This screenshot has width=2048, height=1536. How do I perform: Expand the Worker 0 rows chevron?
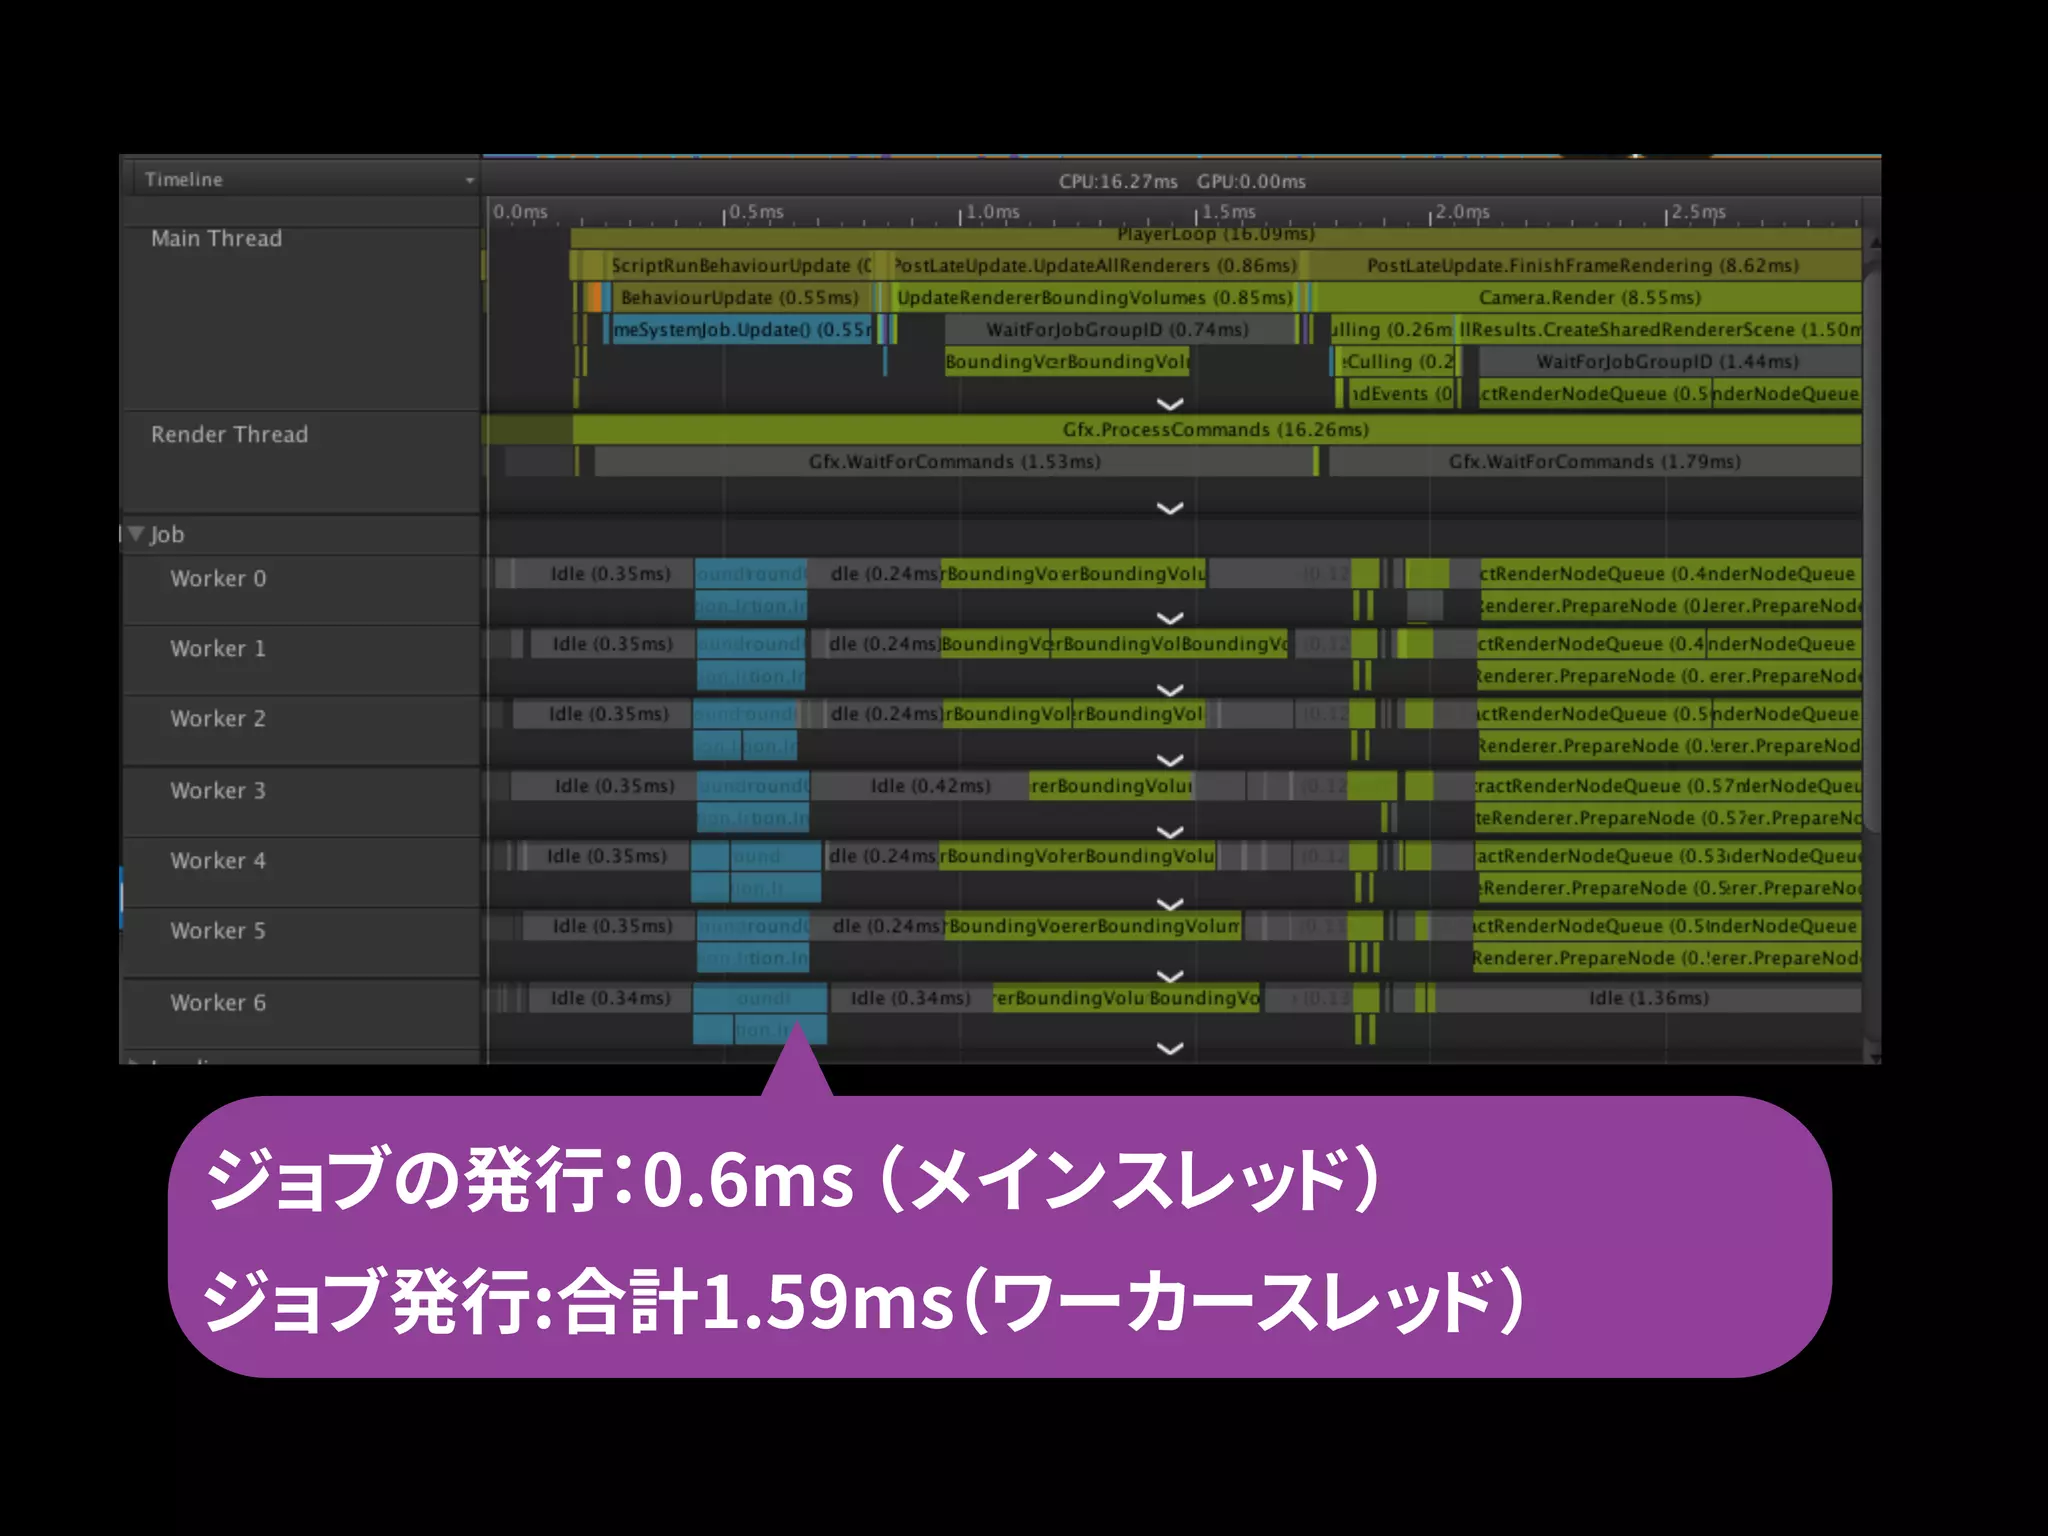tap(1170, 618)
